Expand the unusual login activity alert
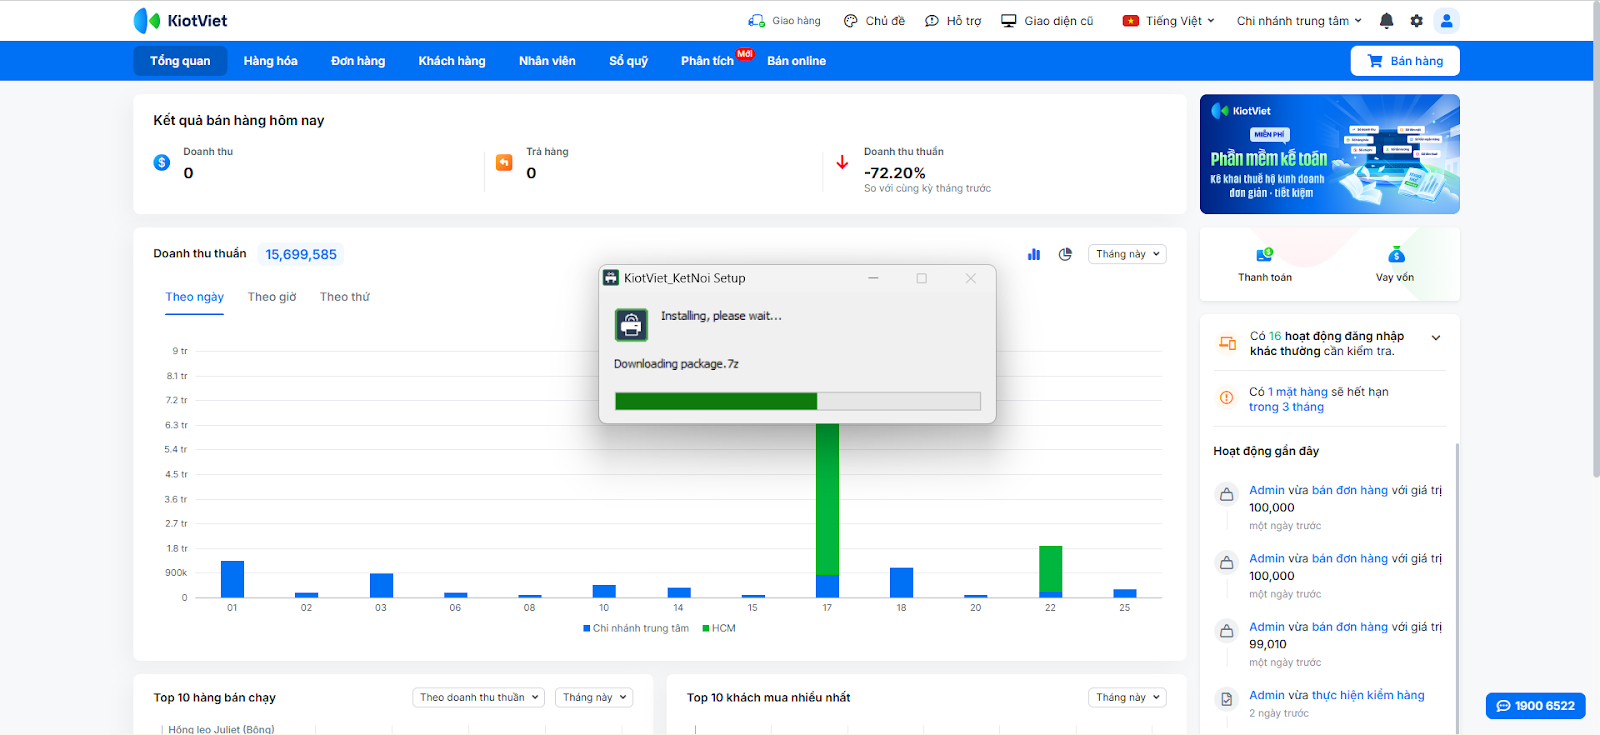The image size is (1600, 735). (1436, 338)
